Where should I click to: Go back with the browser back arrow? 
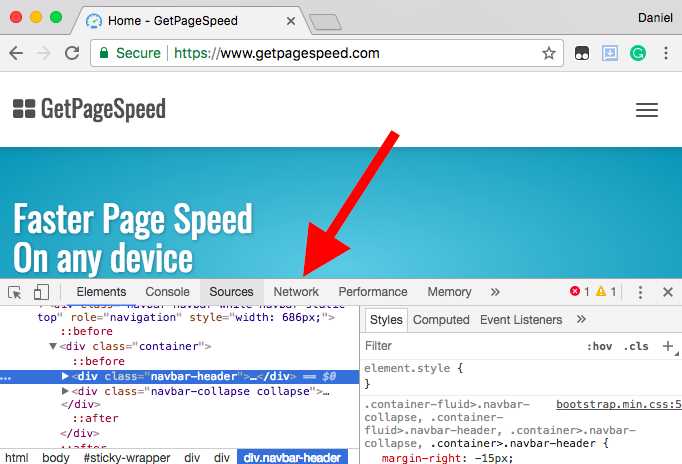[16, 53]
